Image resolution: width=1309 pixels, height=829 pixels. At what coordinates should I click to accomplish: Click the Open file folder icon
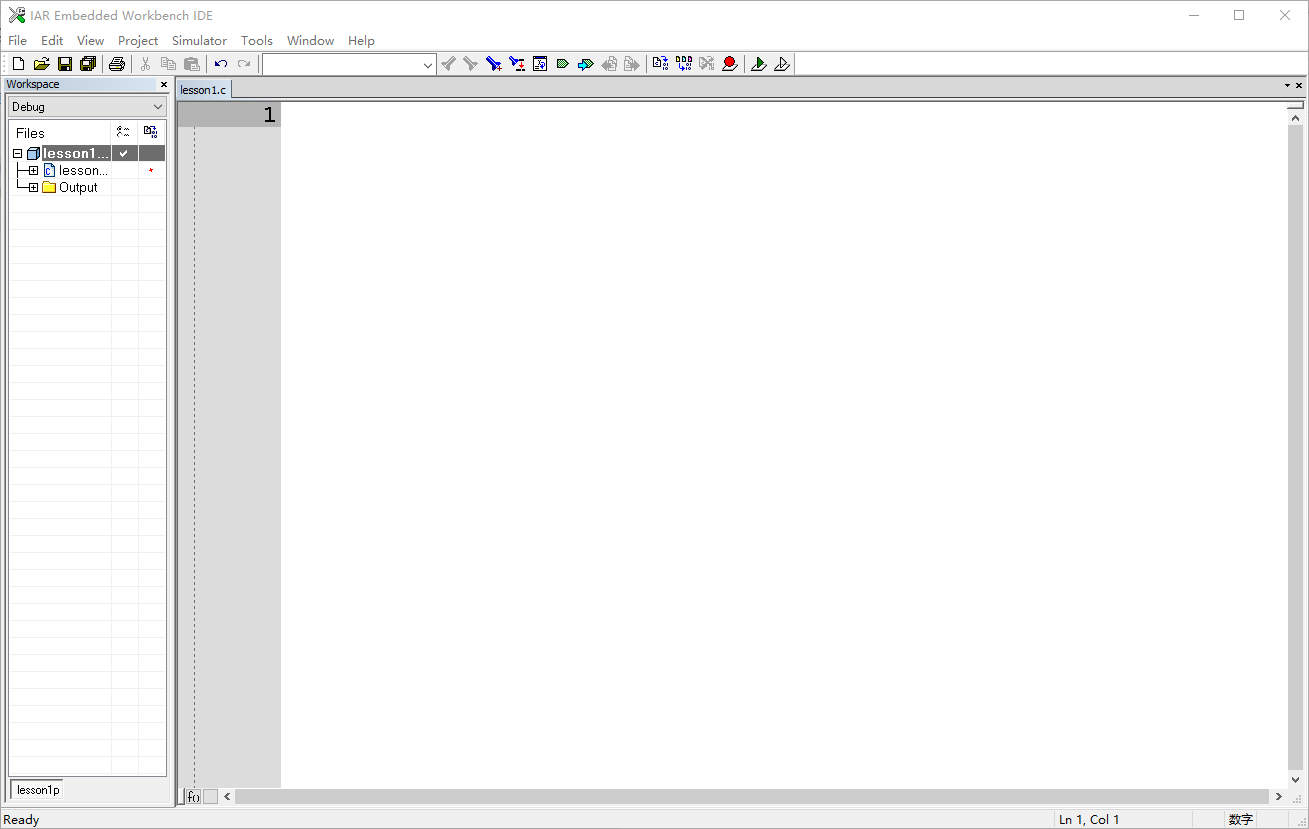(41, 64)
